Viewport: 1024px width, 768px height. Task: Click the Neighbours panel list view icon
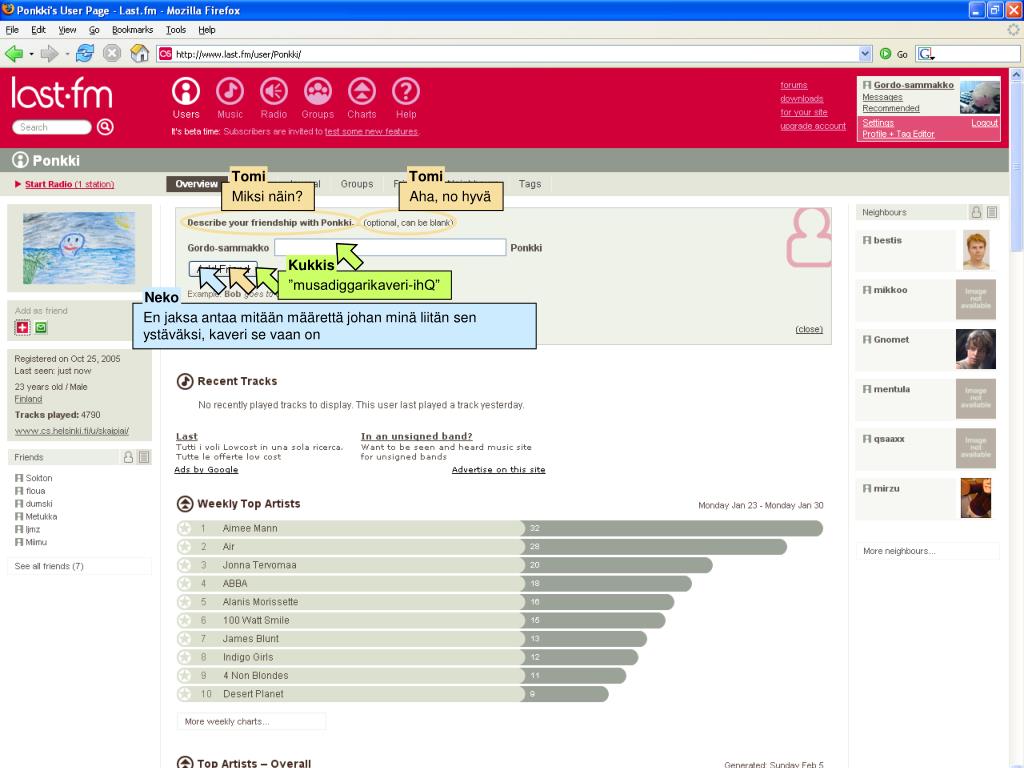[x=992, y=212]
